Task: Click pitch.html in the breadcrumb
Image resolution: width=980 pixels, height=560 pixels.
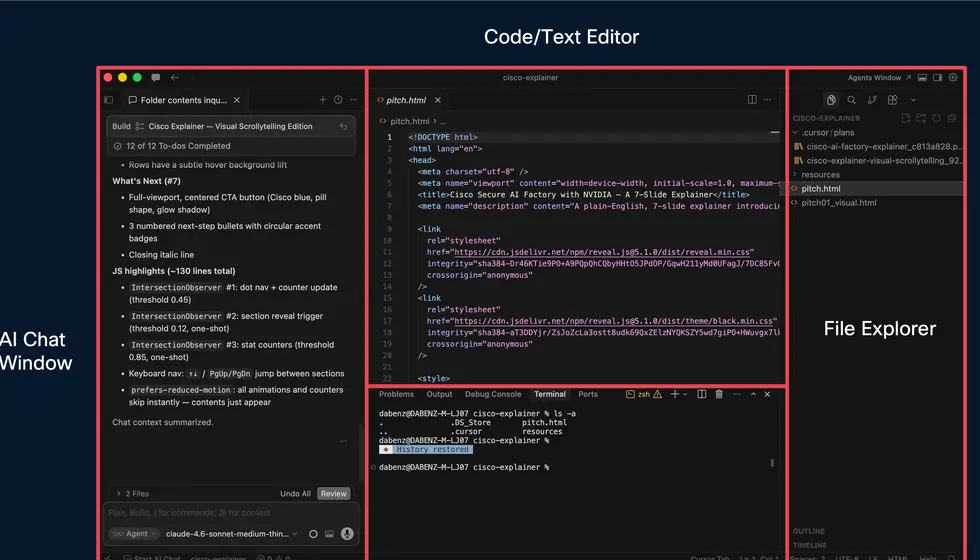Action: [409, 121]
